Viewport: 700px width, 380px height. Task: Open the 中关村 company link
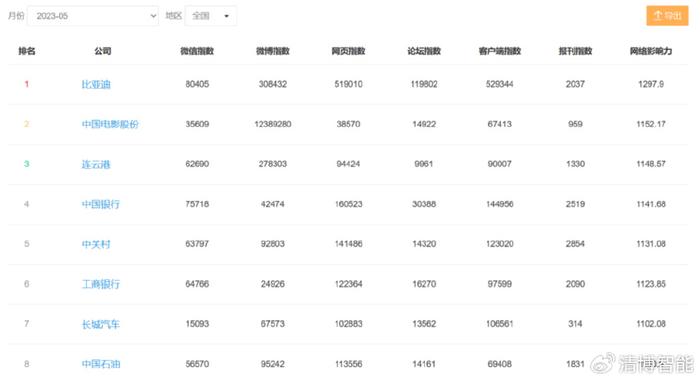96,244
